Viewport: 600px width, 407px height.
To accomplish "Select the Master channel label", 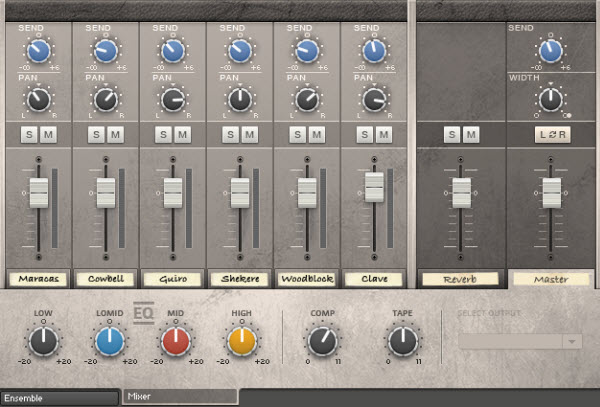I will (x=551, y=279).
